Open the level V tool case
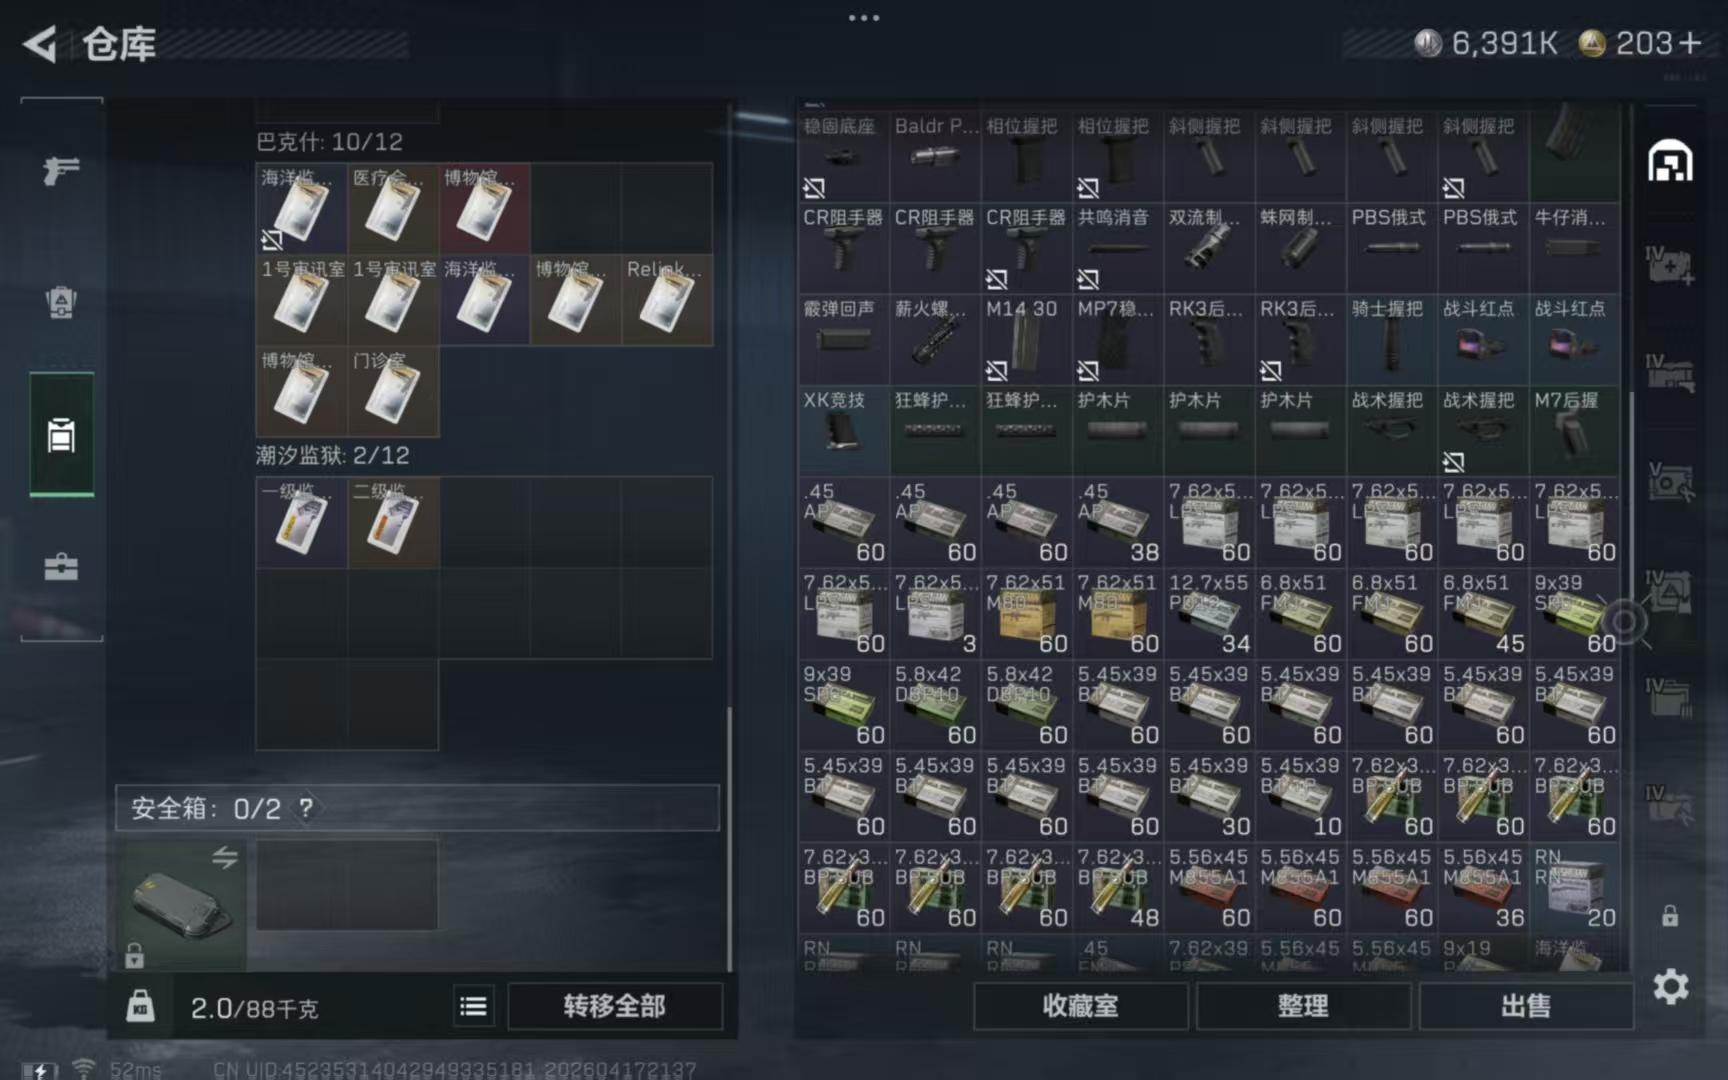This screenshot has height=1080, width=1728. pyautogui.click(x=1670, y=482)
